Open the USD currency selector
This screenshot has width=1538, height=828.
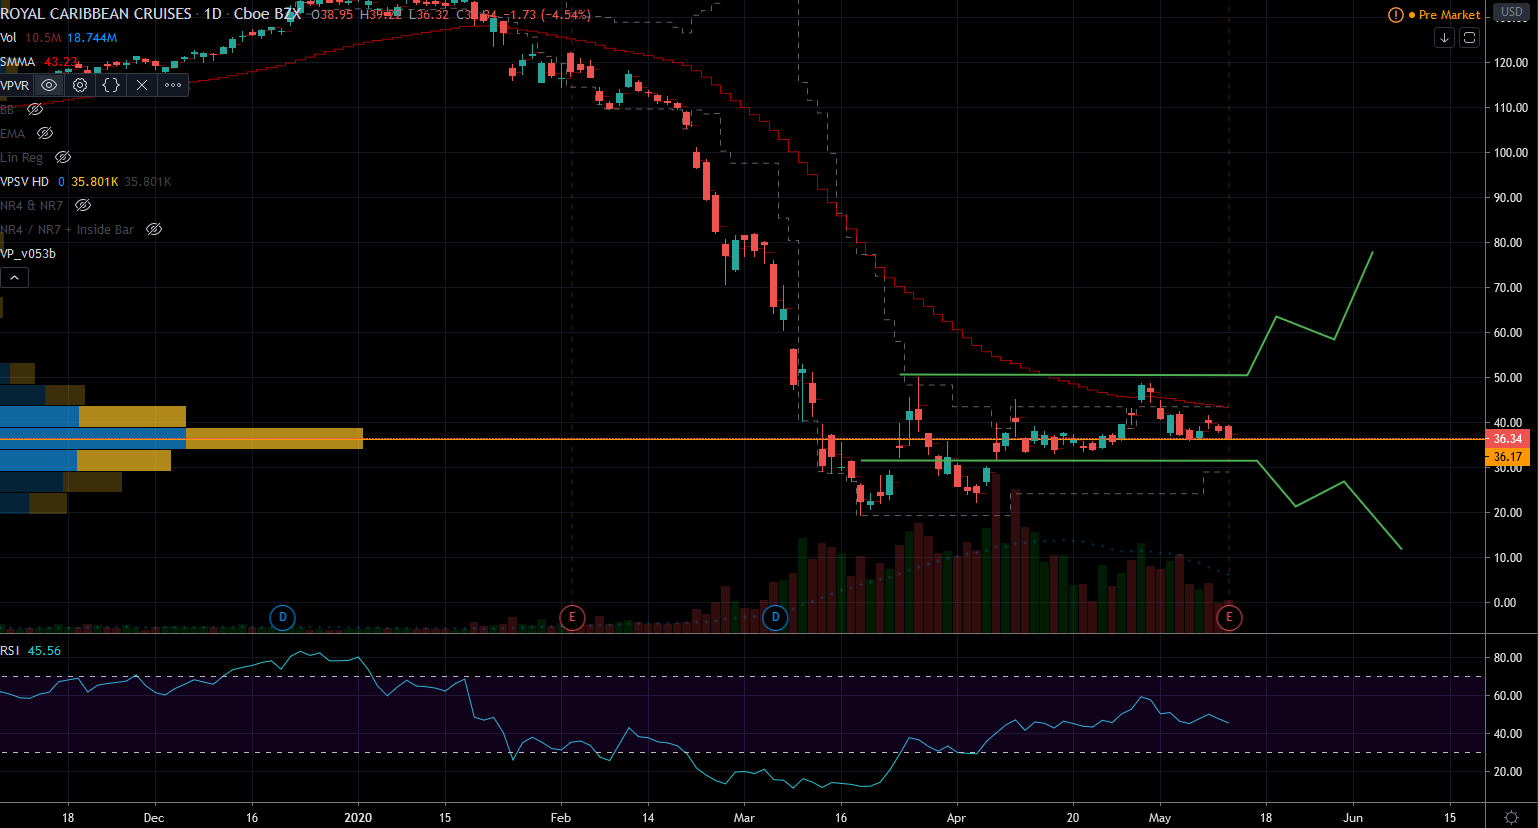(x=1511, y=12)
